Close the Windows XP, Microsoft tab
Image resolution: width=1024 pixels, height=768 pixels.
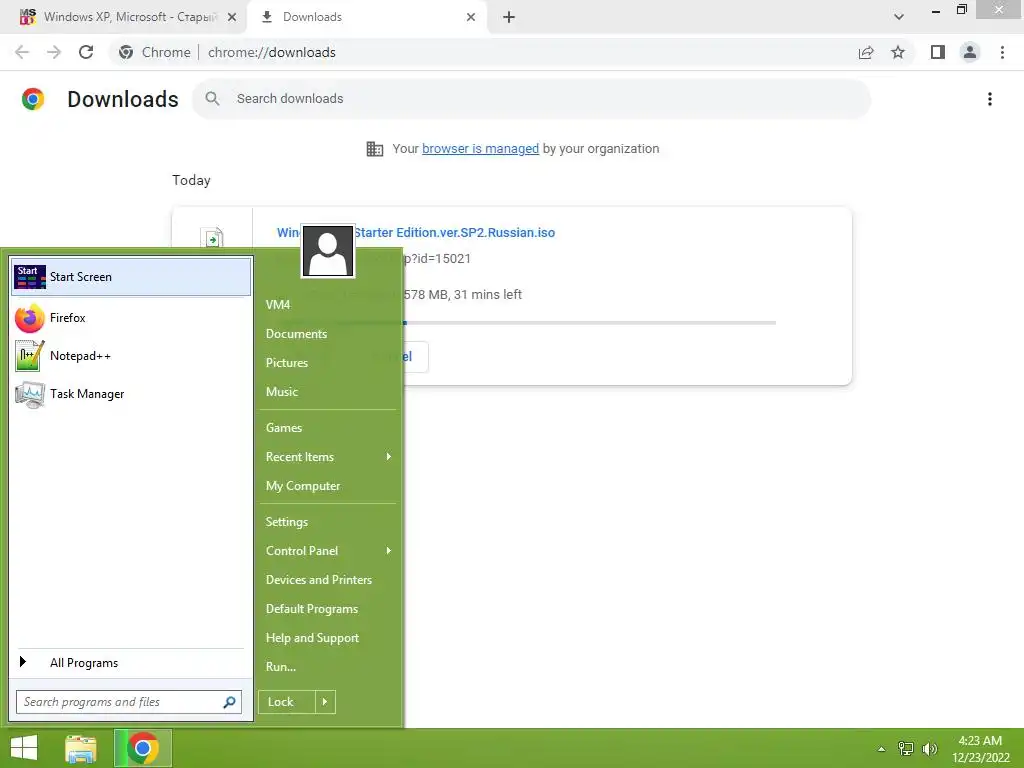pyautogui.click(x=232, y=17)
